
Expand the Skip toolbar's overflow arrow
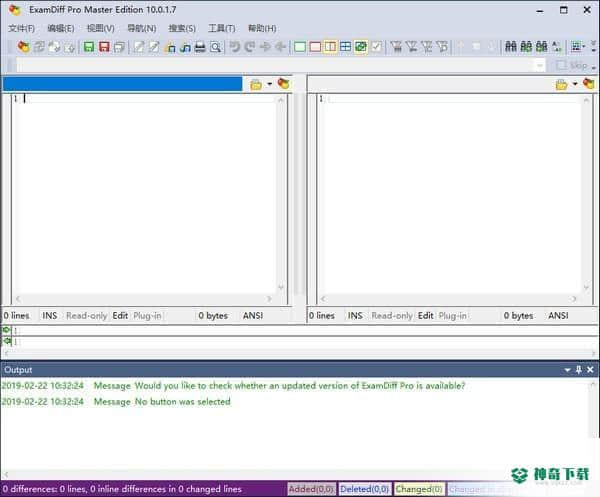593,67
